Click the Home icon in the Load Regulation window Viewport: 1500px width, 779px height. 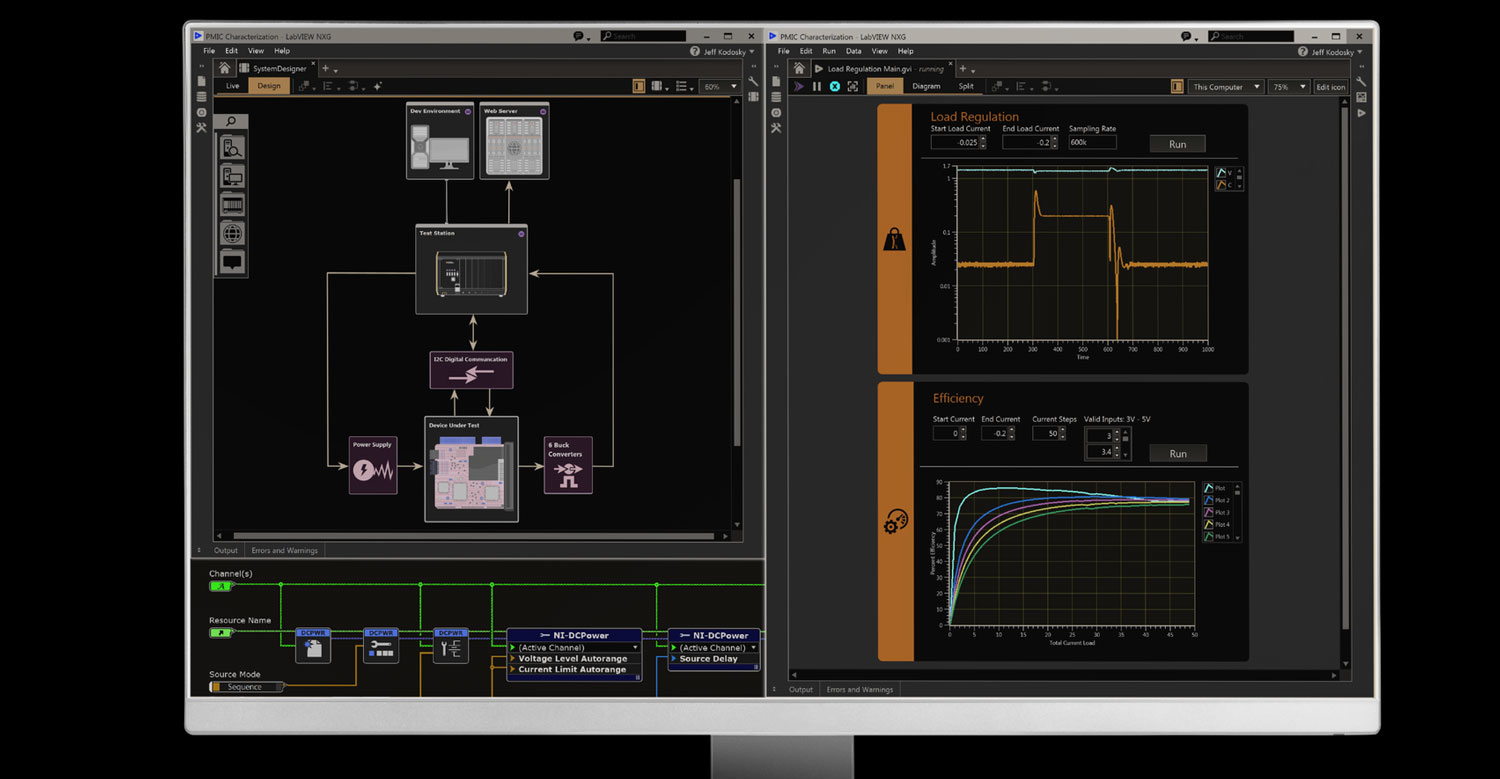(x=797, y=67)
